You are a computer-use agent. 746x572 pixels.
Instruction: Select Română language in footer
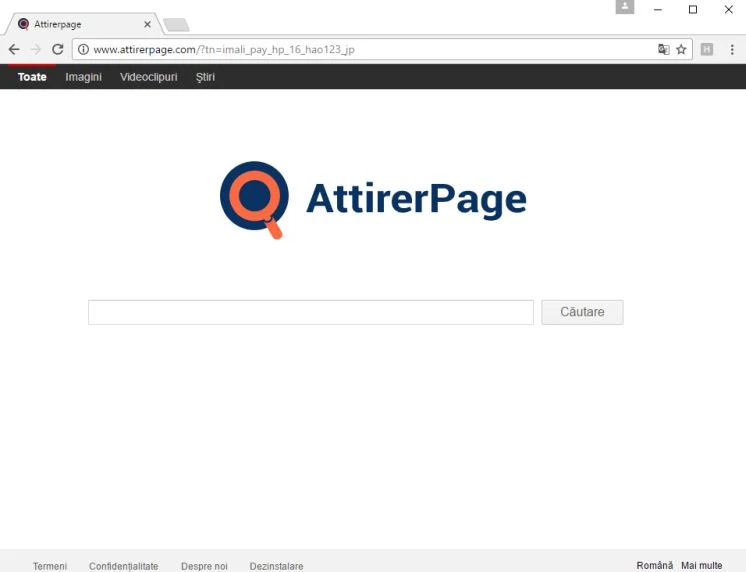(655, 565)
